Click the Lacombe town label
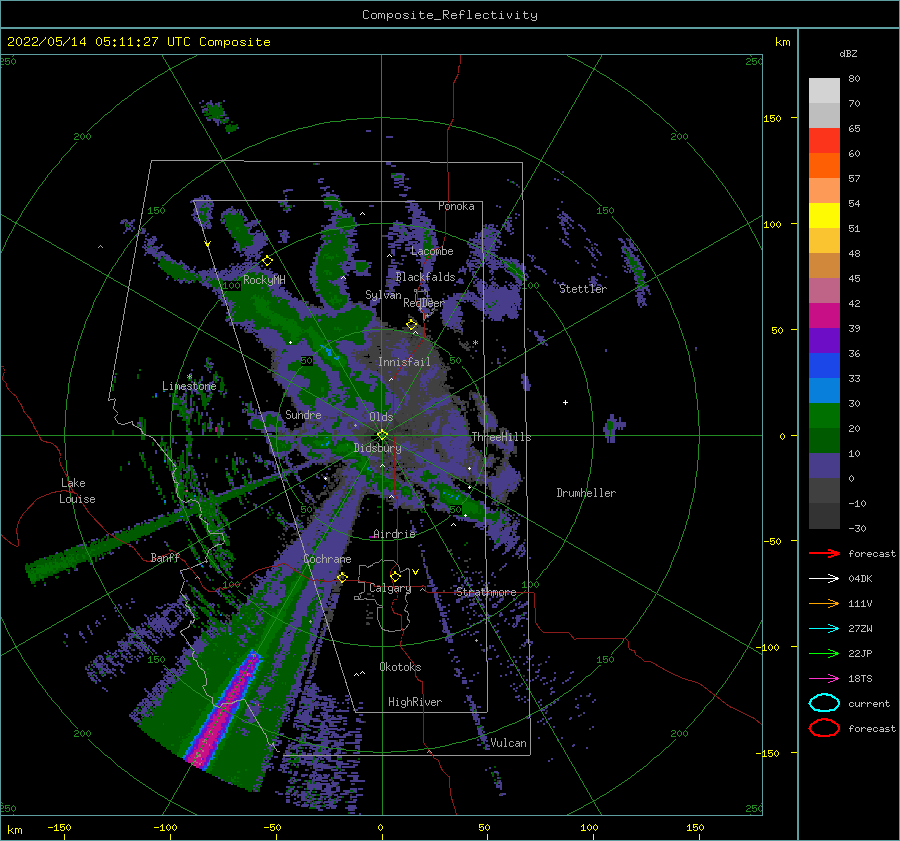Screen dimensions: 900x841 click(x=432, y=251)
